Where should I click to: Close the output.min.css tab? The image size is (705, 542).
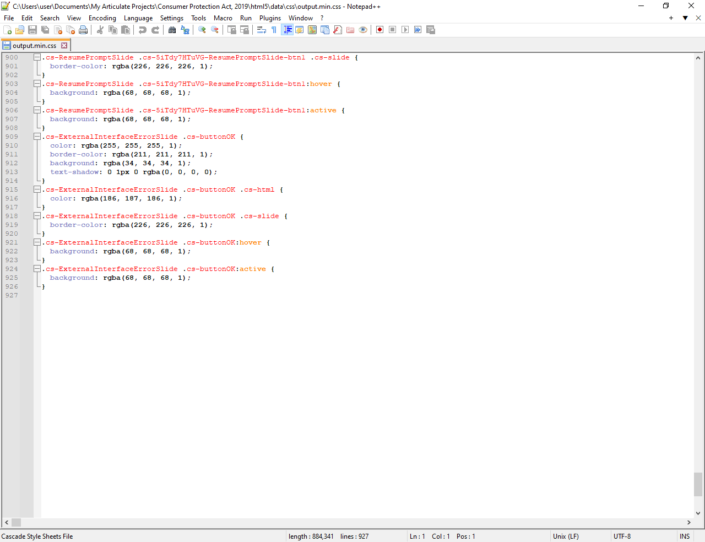(65, 45)
